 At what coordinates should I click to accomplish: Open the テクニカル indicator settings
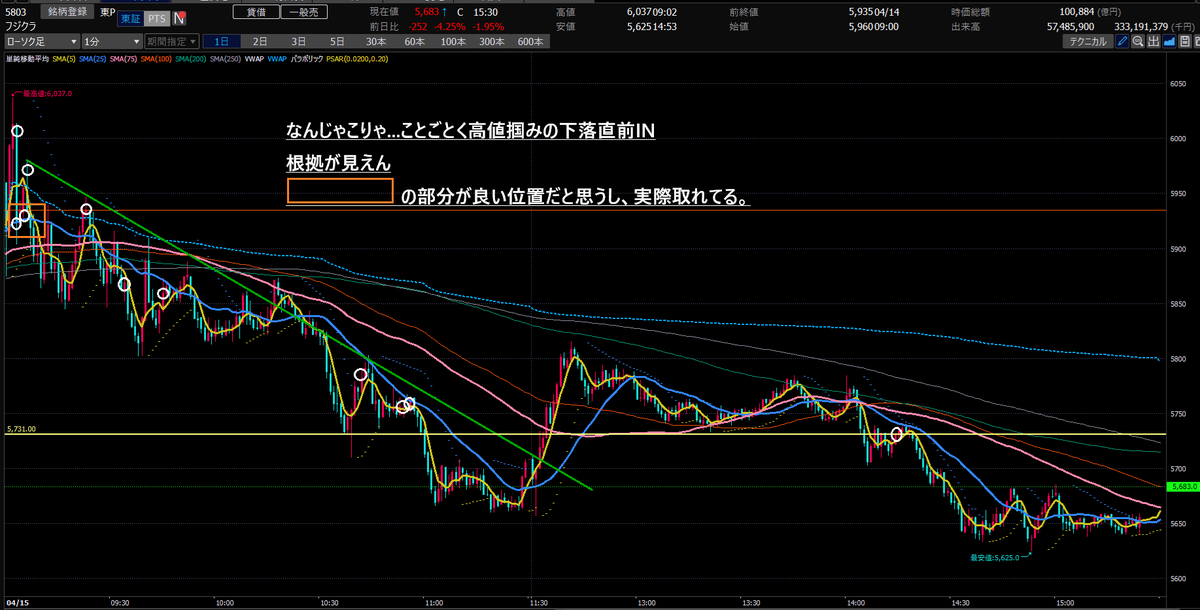pos(1090,42)
